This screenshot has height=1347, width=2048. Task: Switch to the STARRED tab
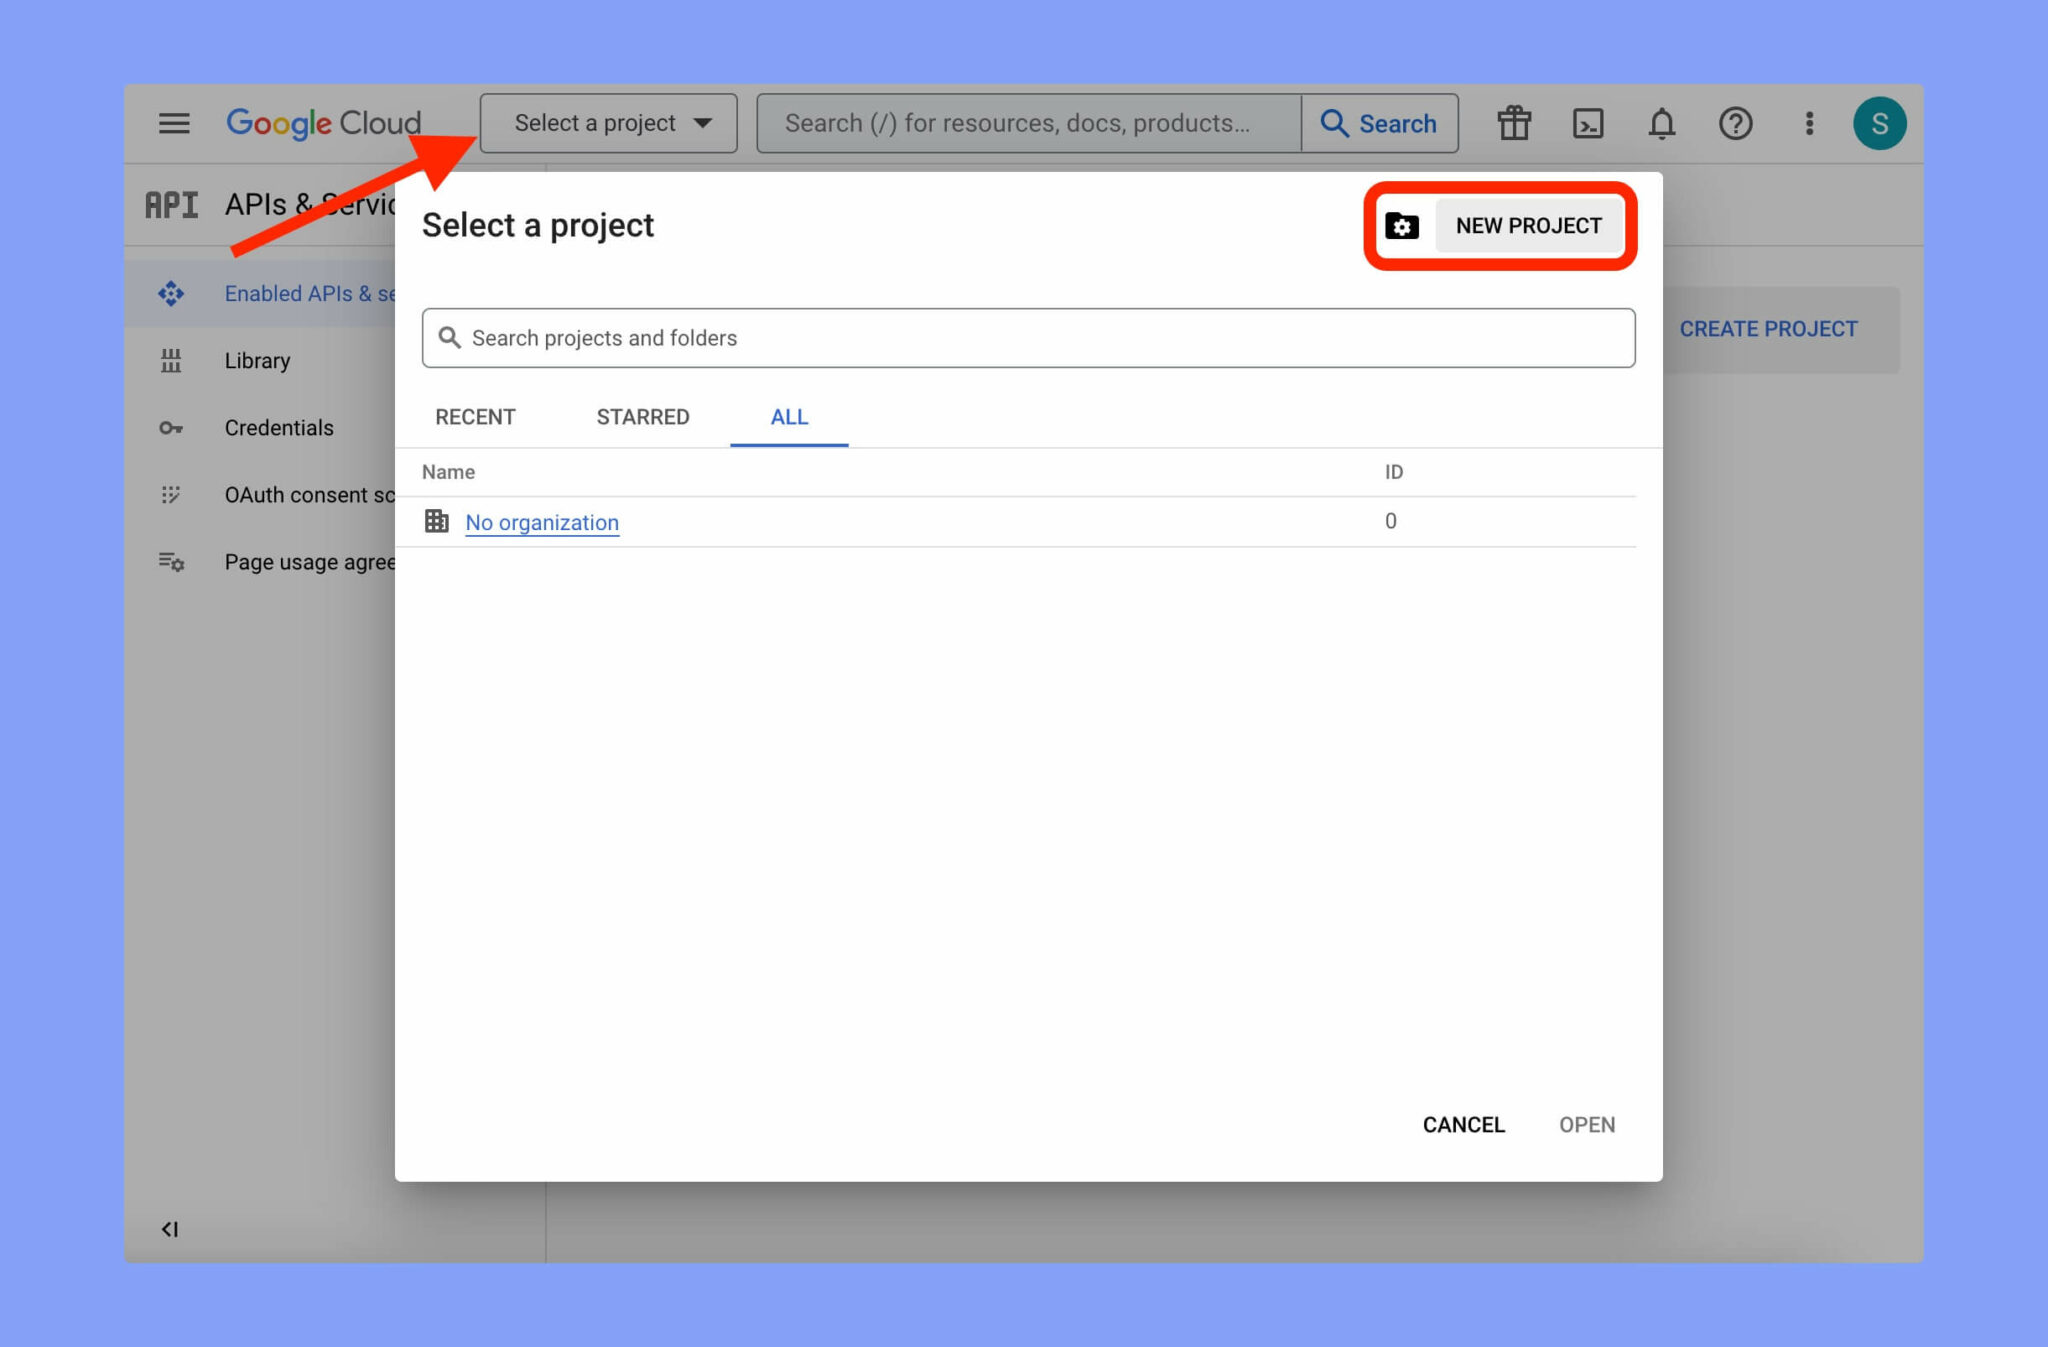[643, 416]
